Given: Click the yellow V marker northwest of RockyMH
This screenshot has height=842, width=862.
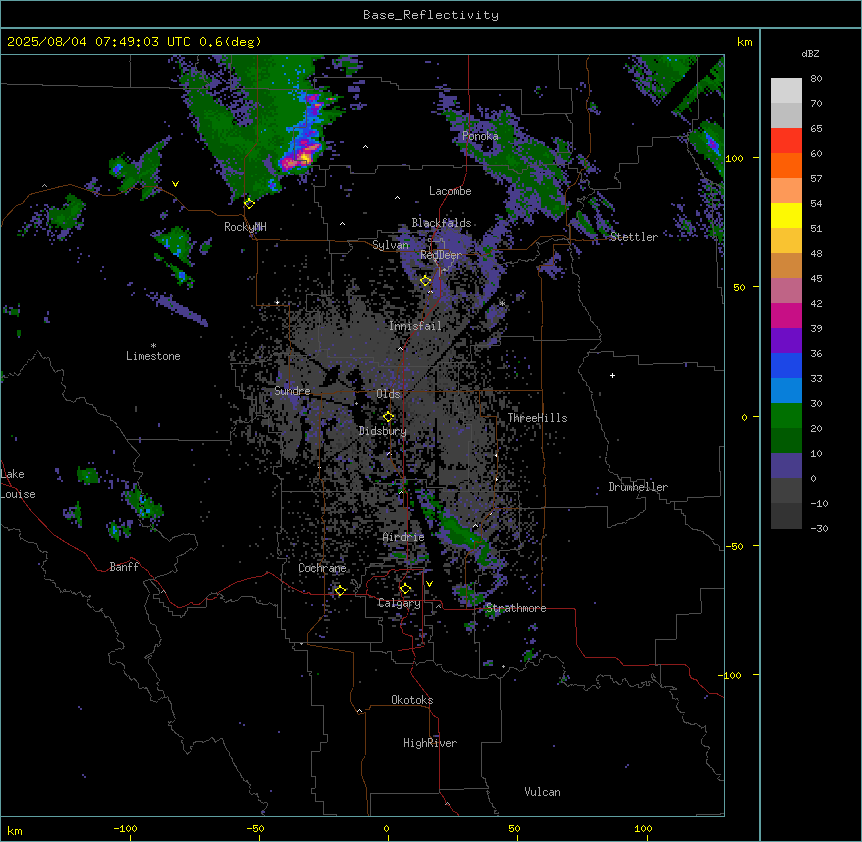Looking at the screenshot, I should (x=175, y=184).
